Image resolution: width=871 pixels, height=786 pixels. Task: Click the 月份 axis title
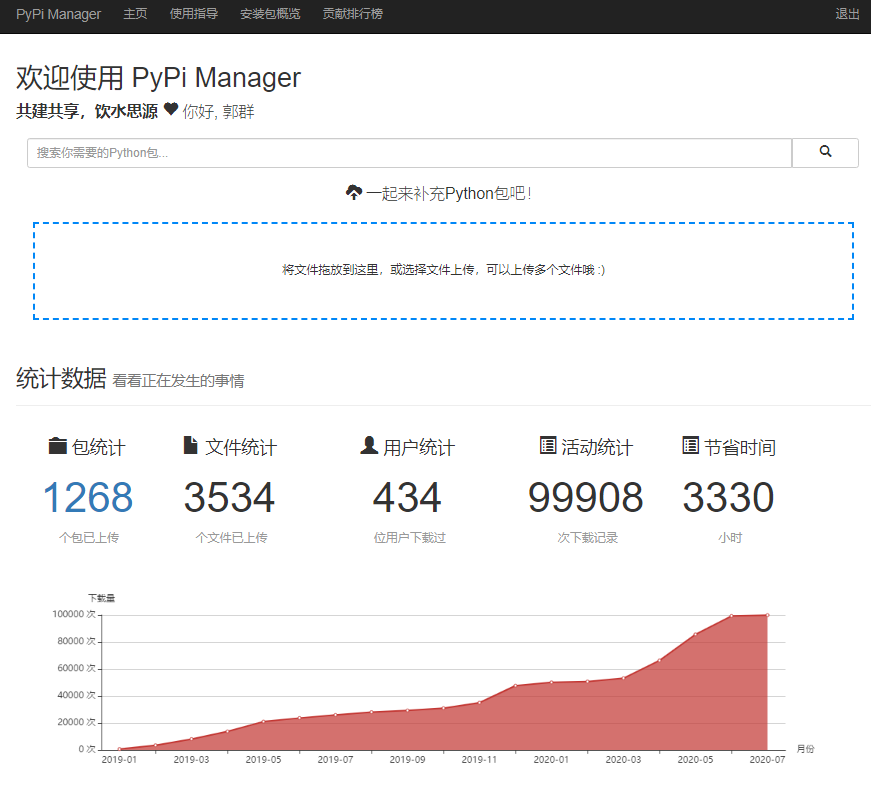click(805, 749)
